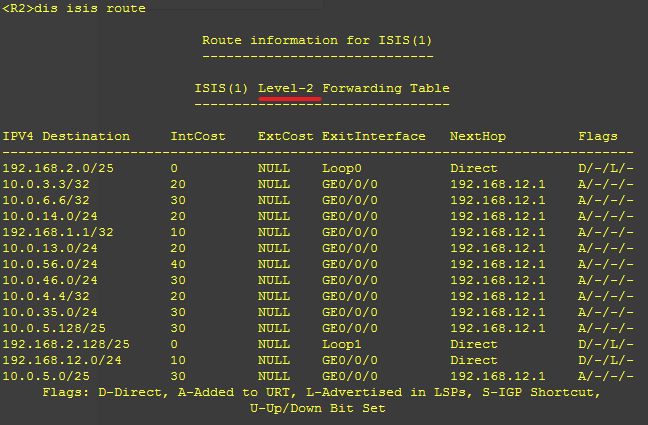The image size is (648, 425).
Task: Click the 'U-Up/Down Bit Set' legend text
Action: pos(317,408)
